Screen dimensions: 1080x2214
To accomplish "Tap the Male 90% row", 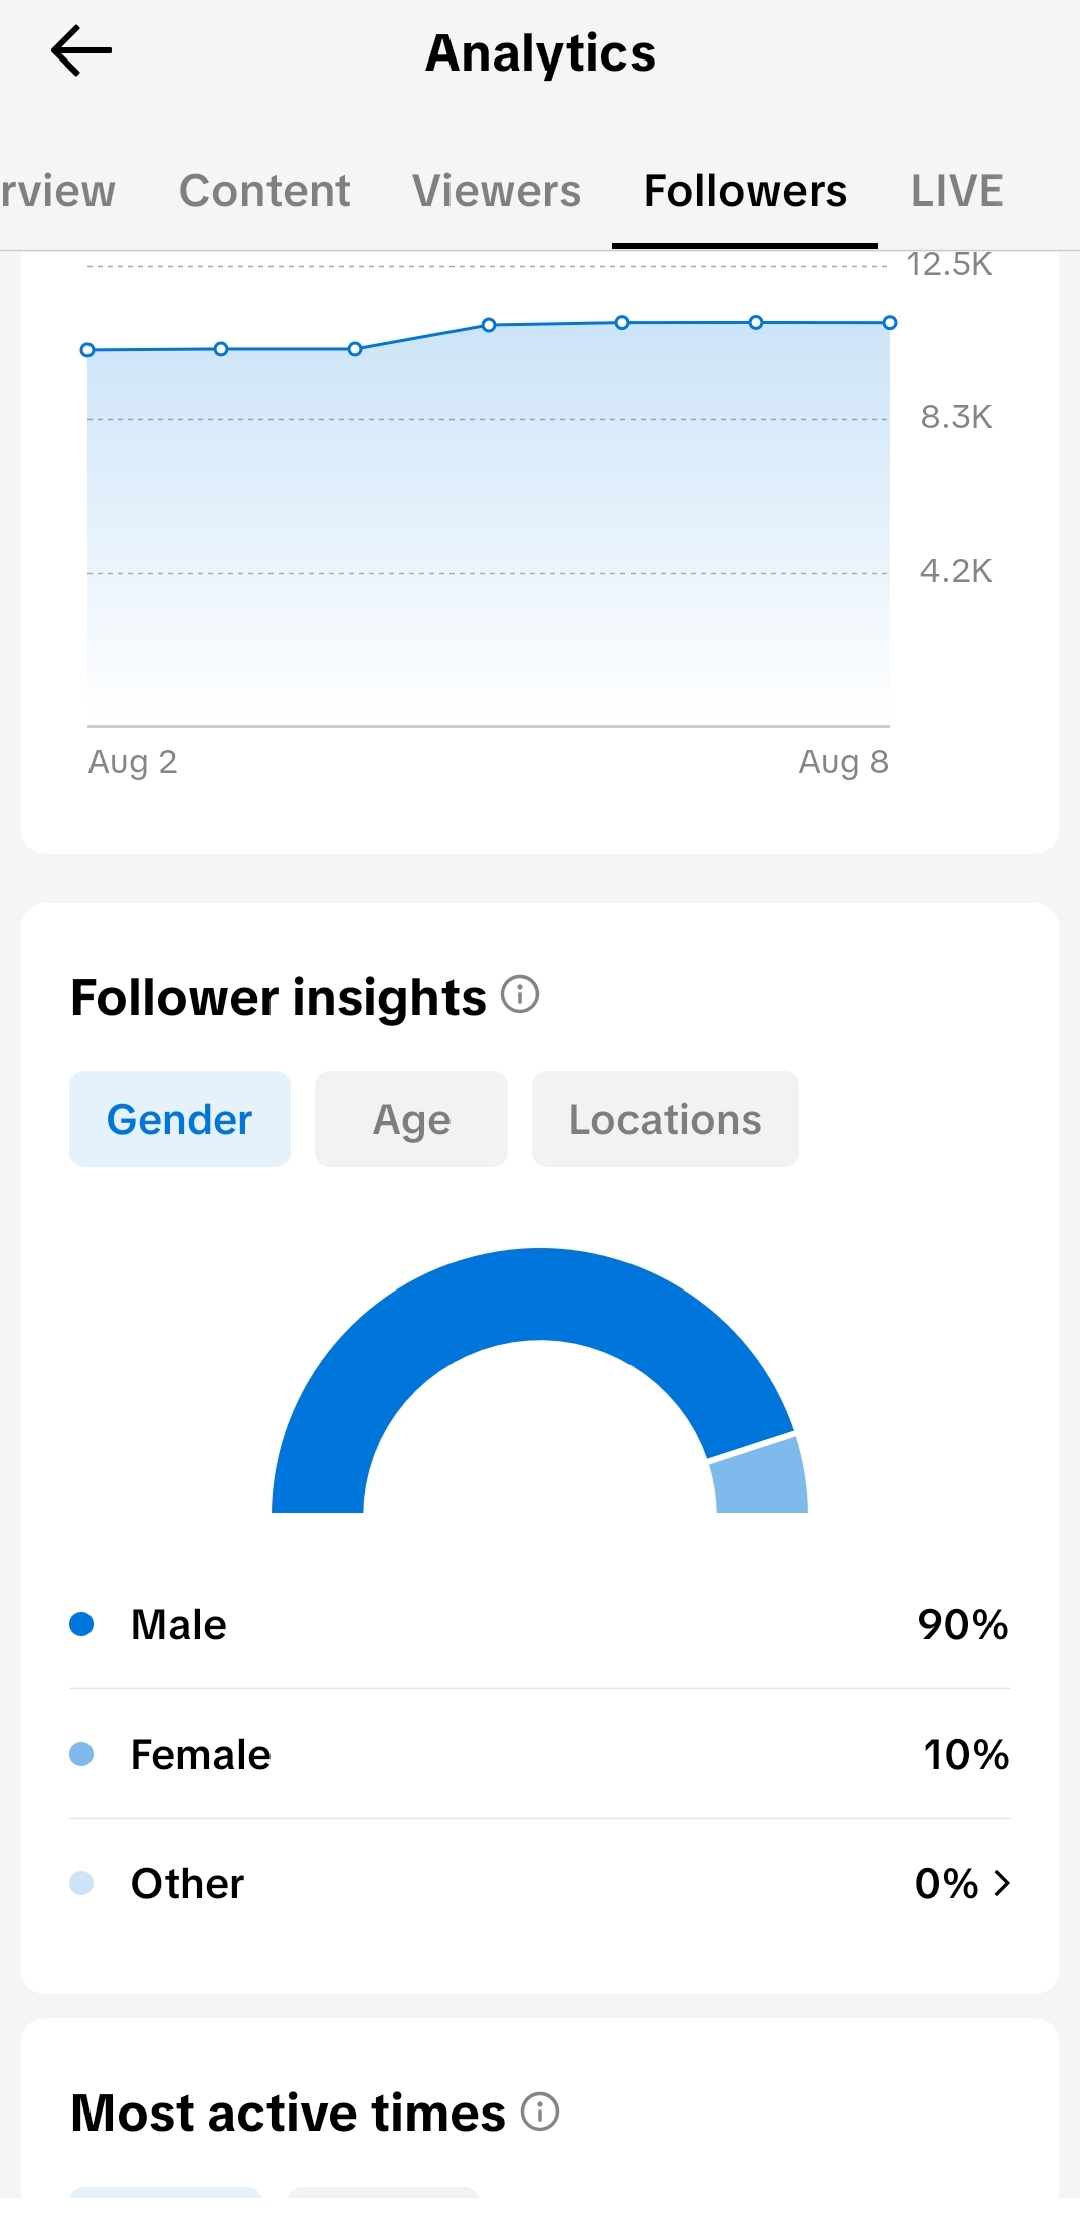I will pos(540,1624).
